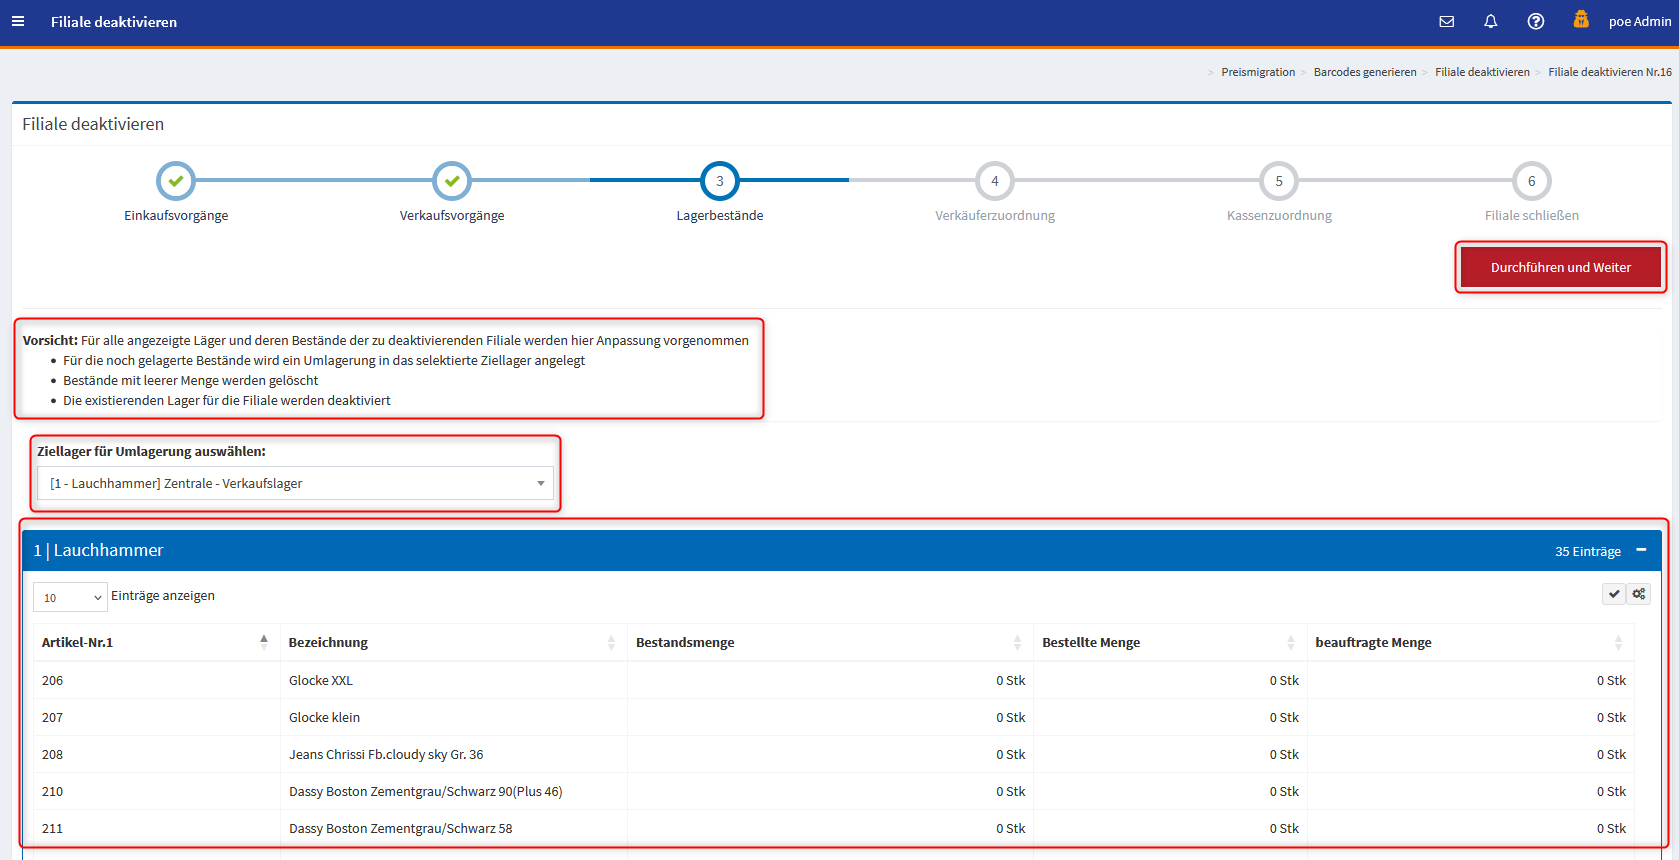Click the orange user avatar icon
The height and width of the screenshot is (860, 1679).
coord(1581,19)
